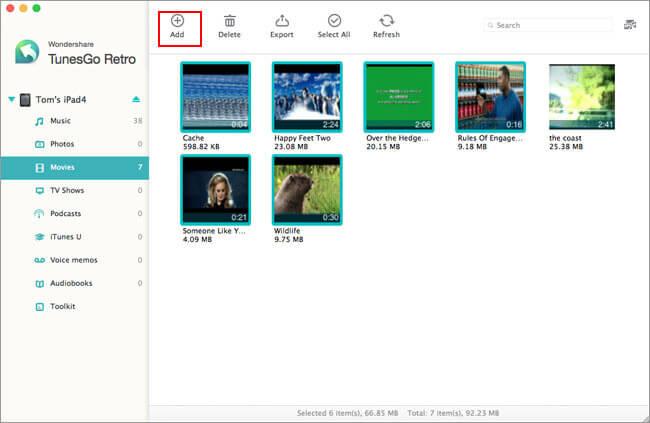Open the iTunes U category

75,237
